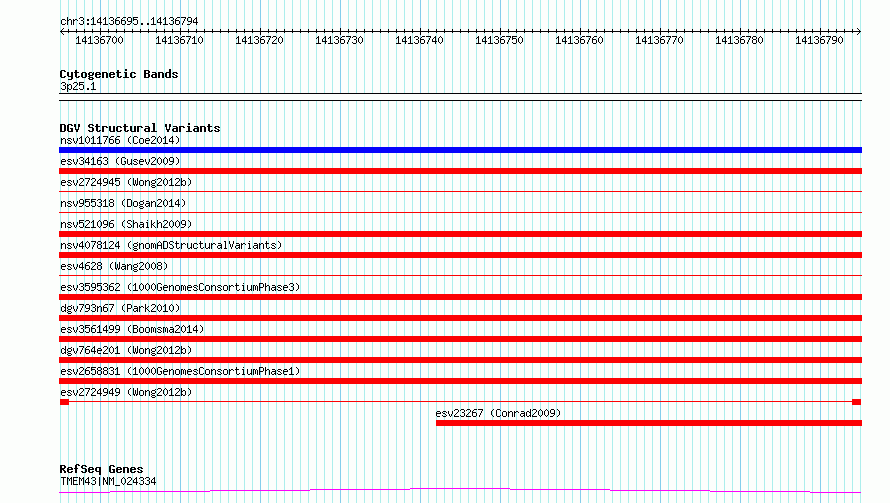Open variant esv3561499 (Boomsma2014) label
The image size is (890, 503).
[132, 329]
